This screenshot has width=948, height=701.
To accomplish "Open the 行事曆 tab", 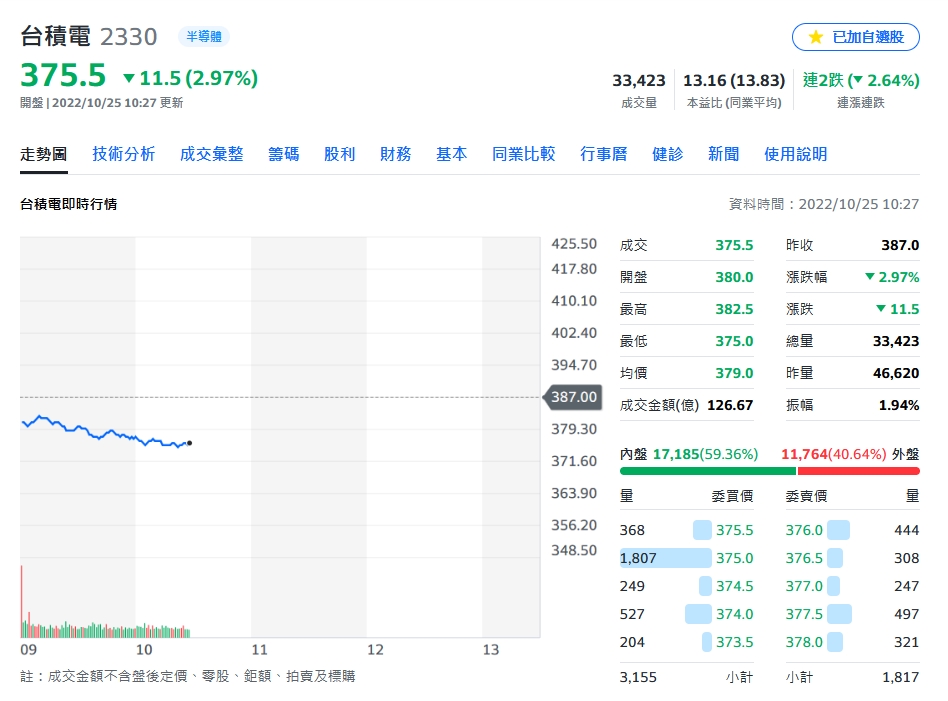I will (x=603, y=154).
